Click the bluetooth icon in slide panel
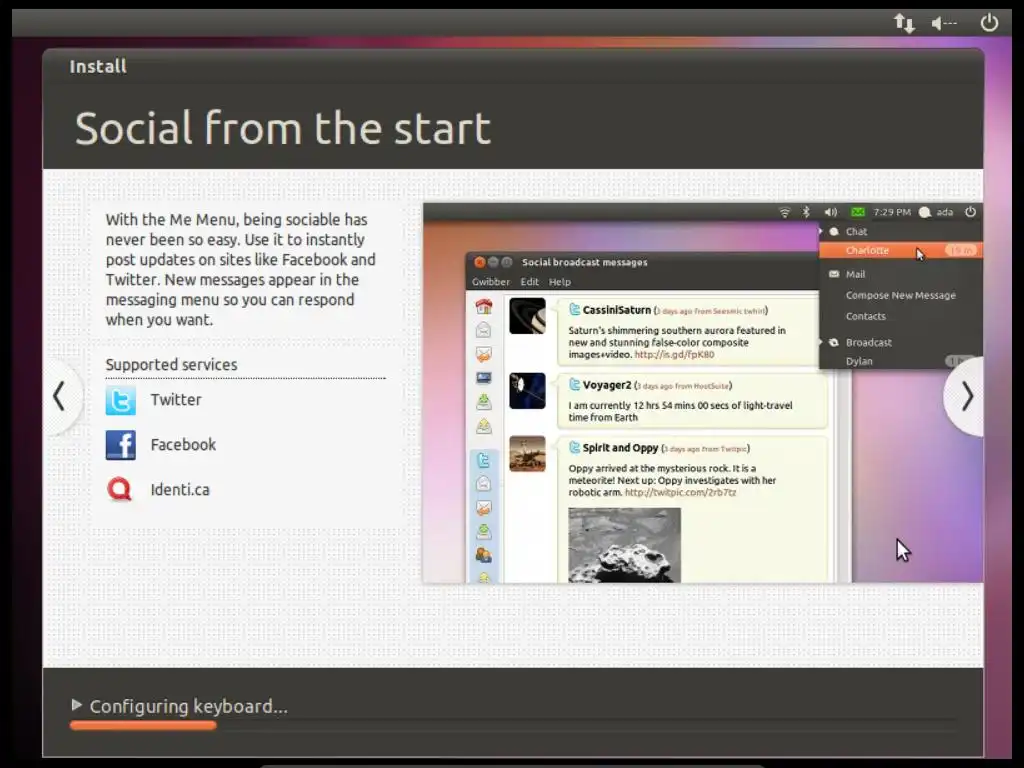The height and width of the screenshot is (768, 1024). point(807,212)
